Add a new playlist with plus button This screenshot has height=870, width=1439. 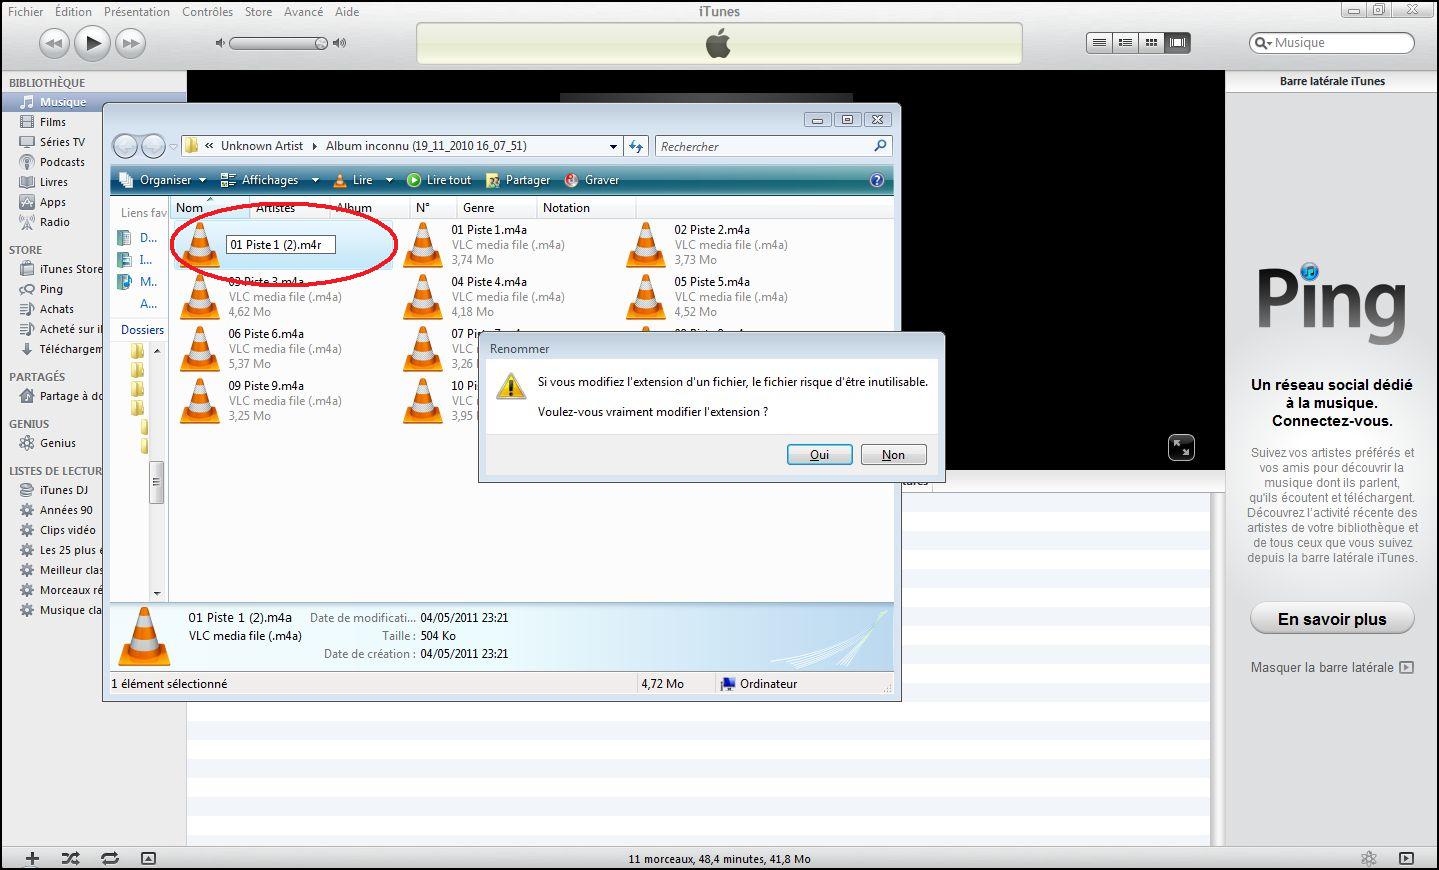(32, 858)
